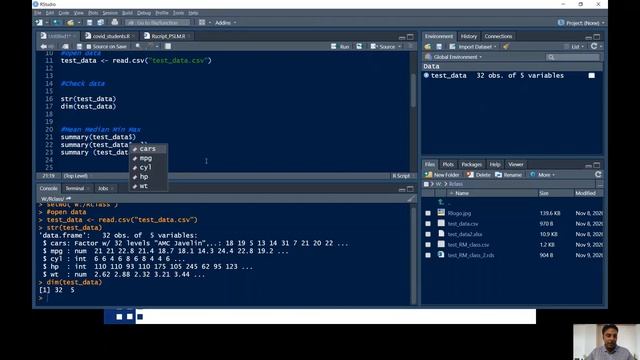Check the Rlogo.jpg file checkbox
This screenshot has height=360, width=640.
pos(428,213)
